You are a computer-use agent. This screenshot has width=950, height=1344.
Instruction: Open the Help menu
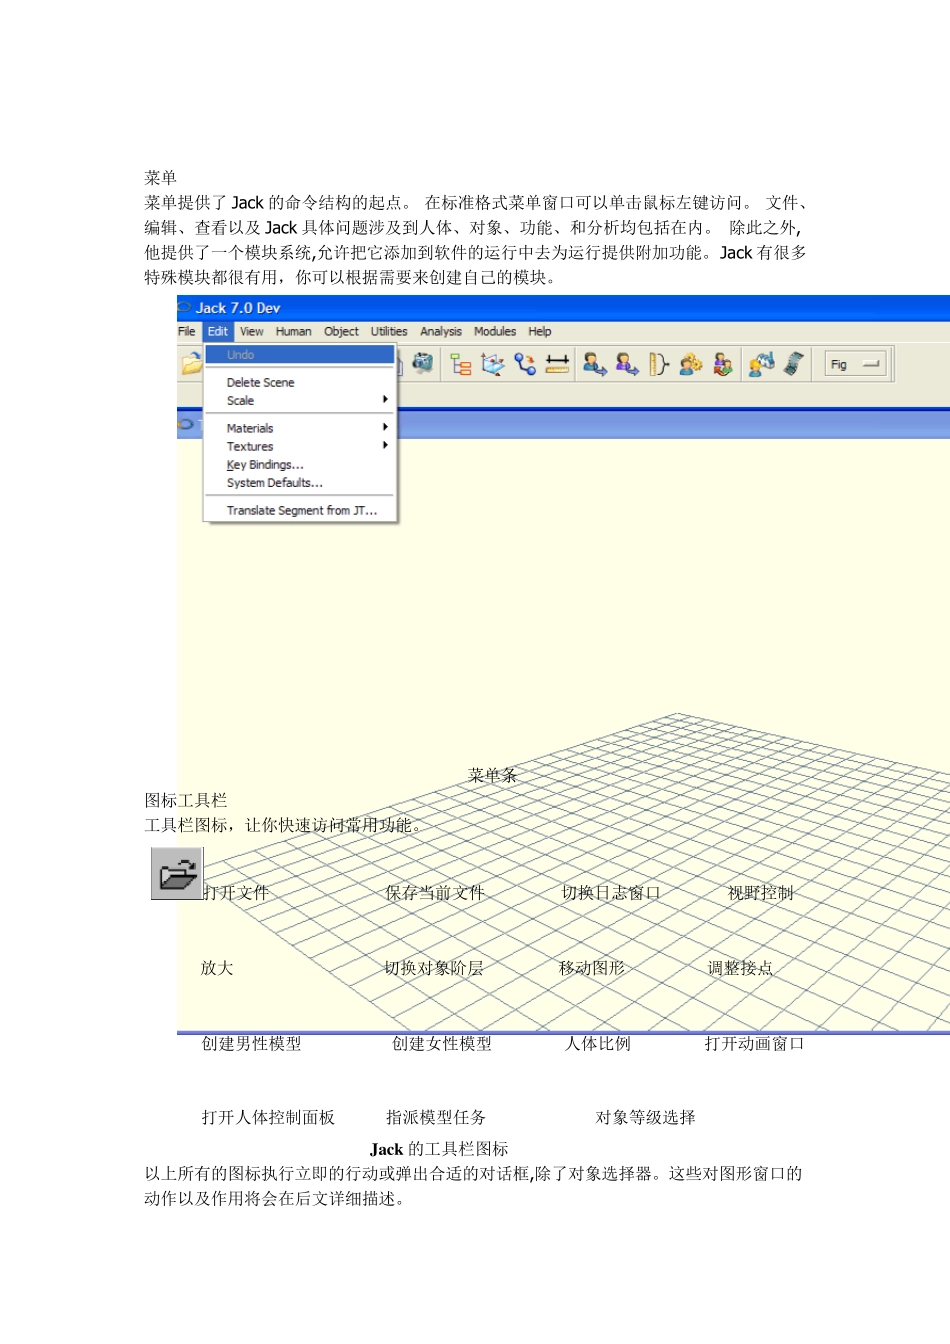pyautogui.click(x=540, y=332)
